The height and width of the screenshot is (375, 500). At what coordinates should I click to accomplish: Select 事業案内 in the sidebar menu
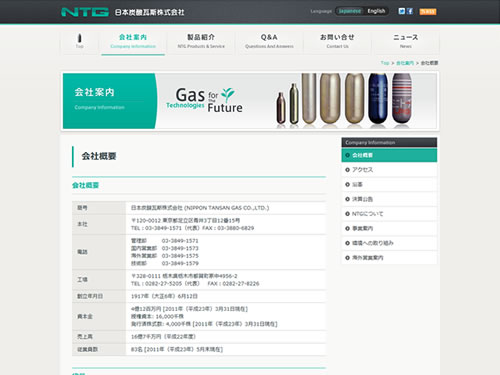tap(389, 228)
